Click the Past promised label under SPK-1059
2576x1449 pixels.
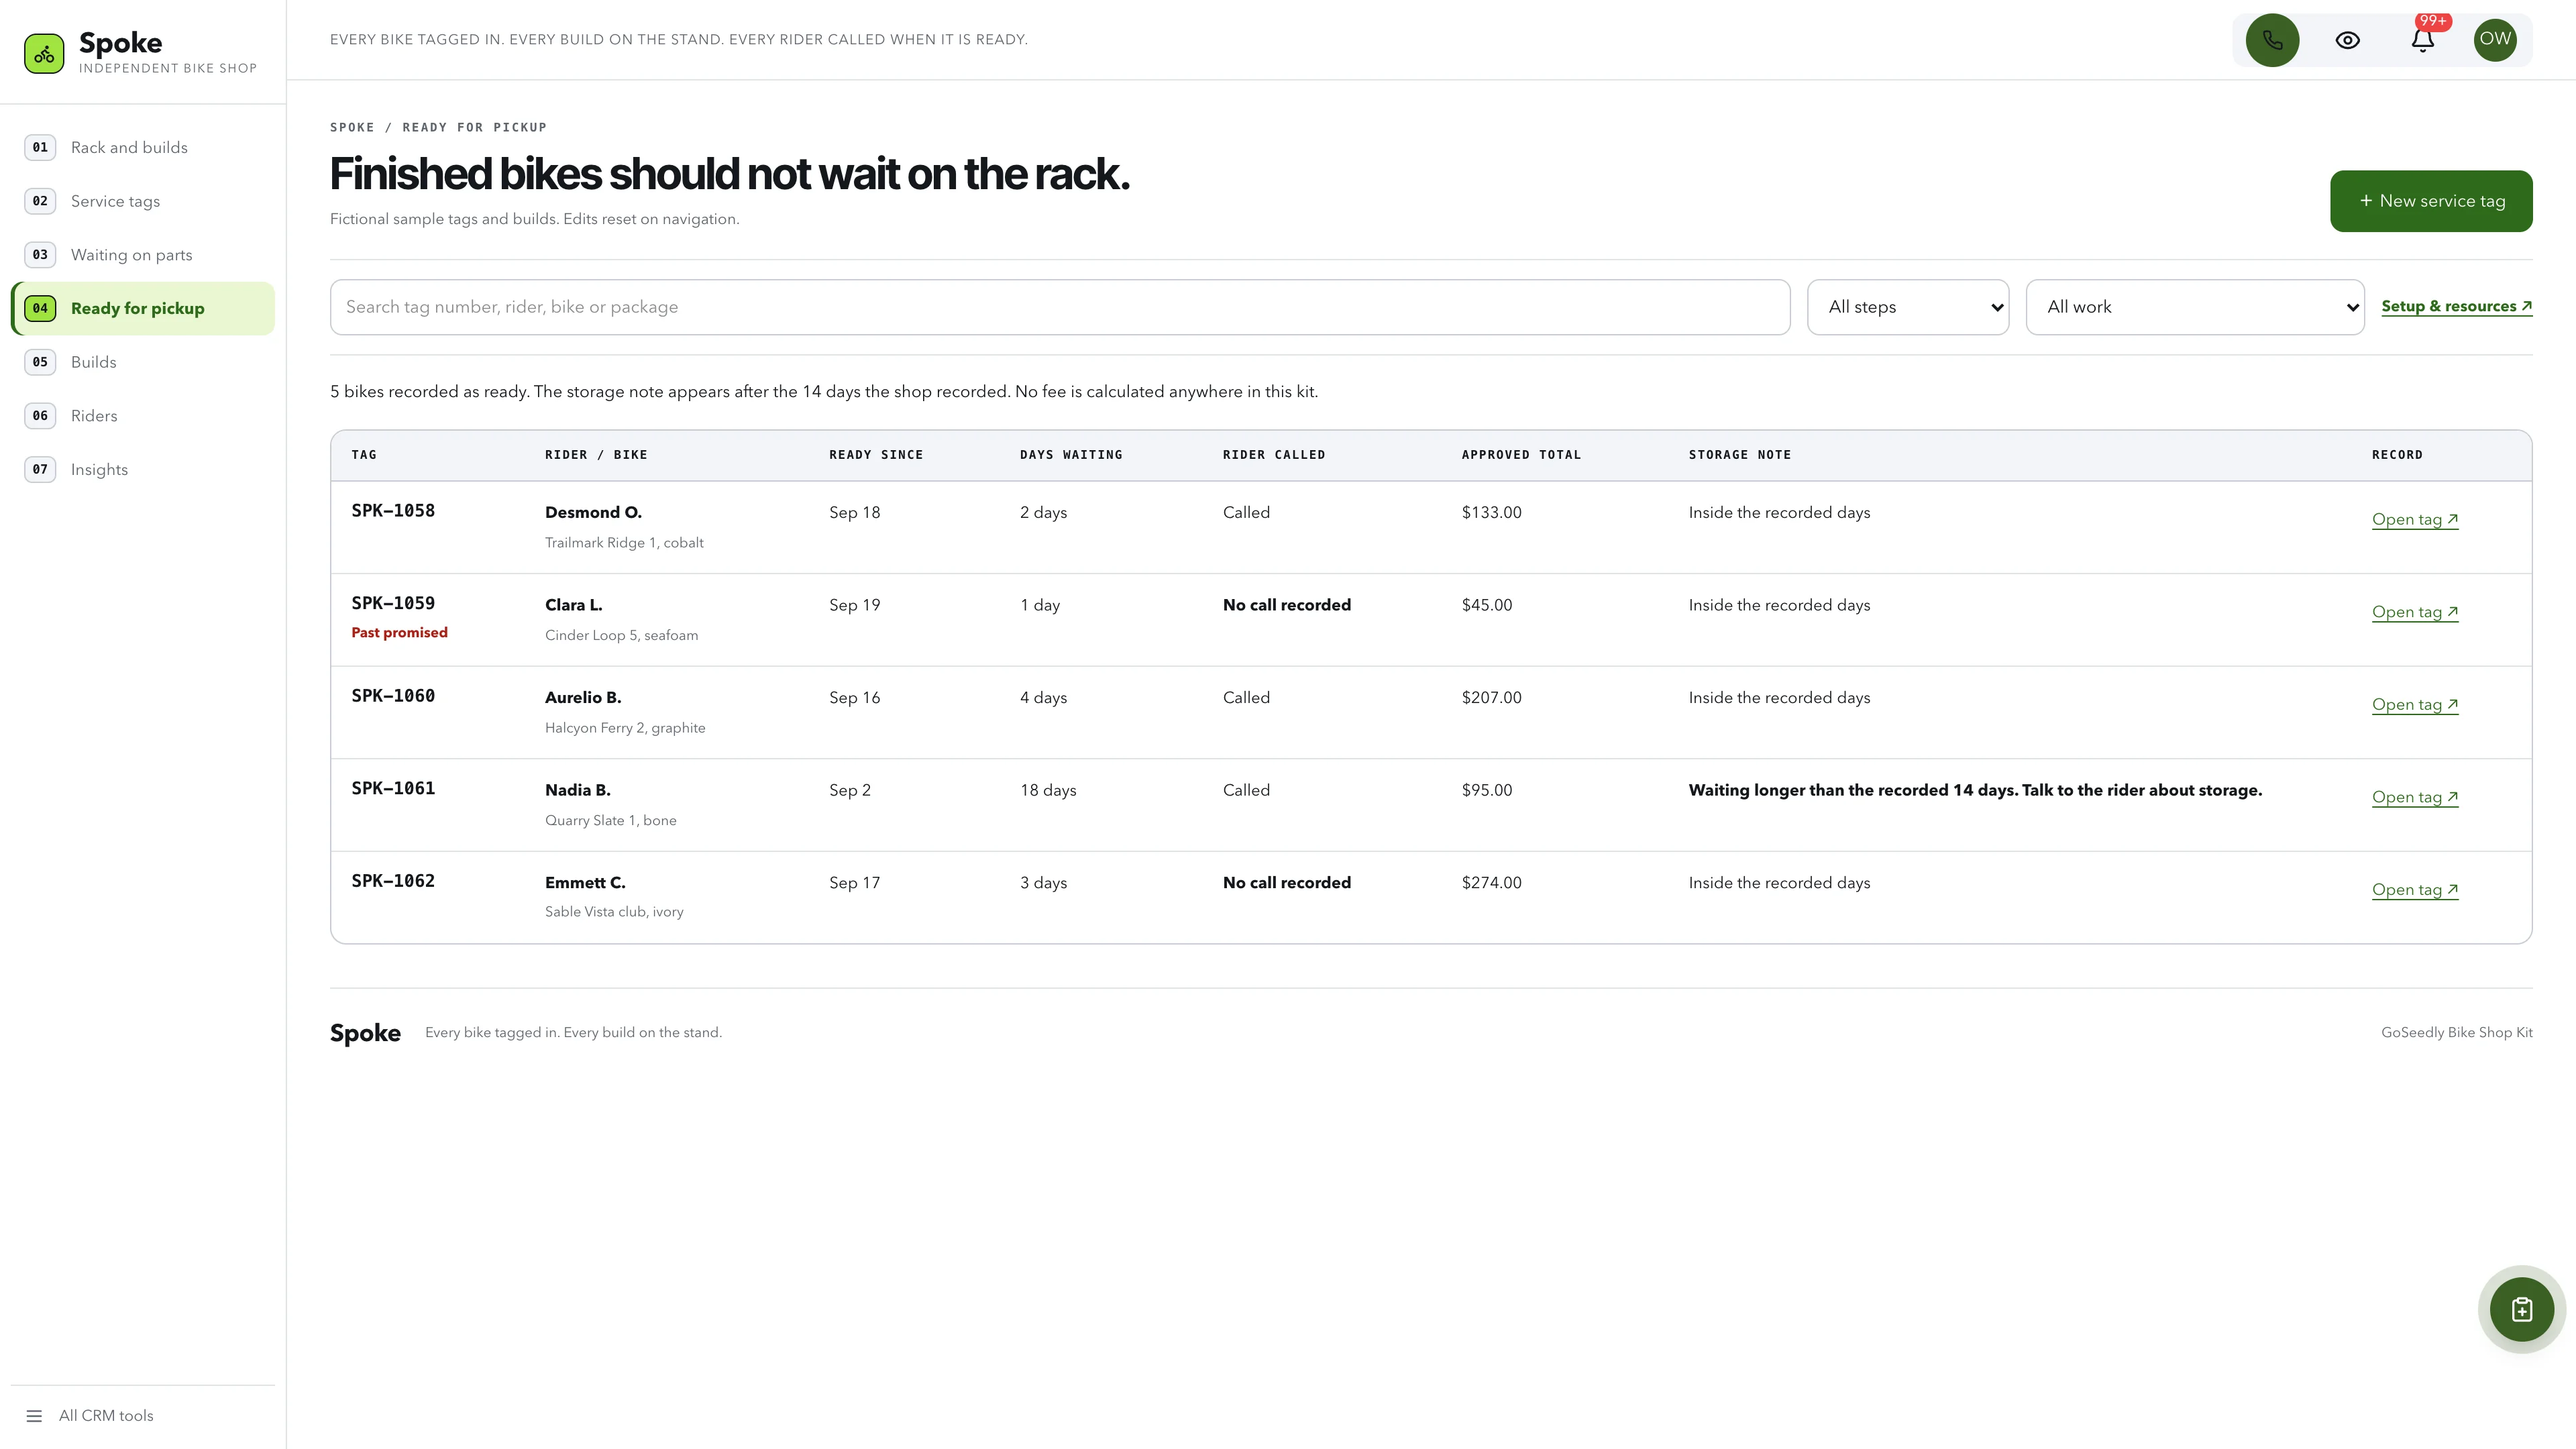399,633
